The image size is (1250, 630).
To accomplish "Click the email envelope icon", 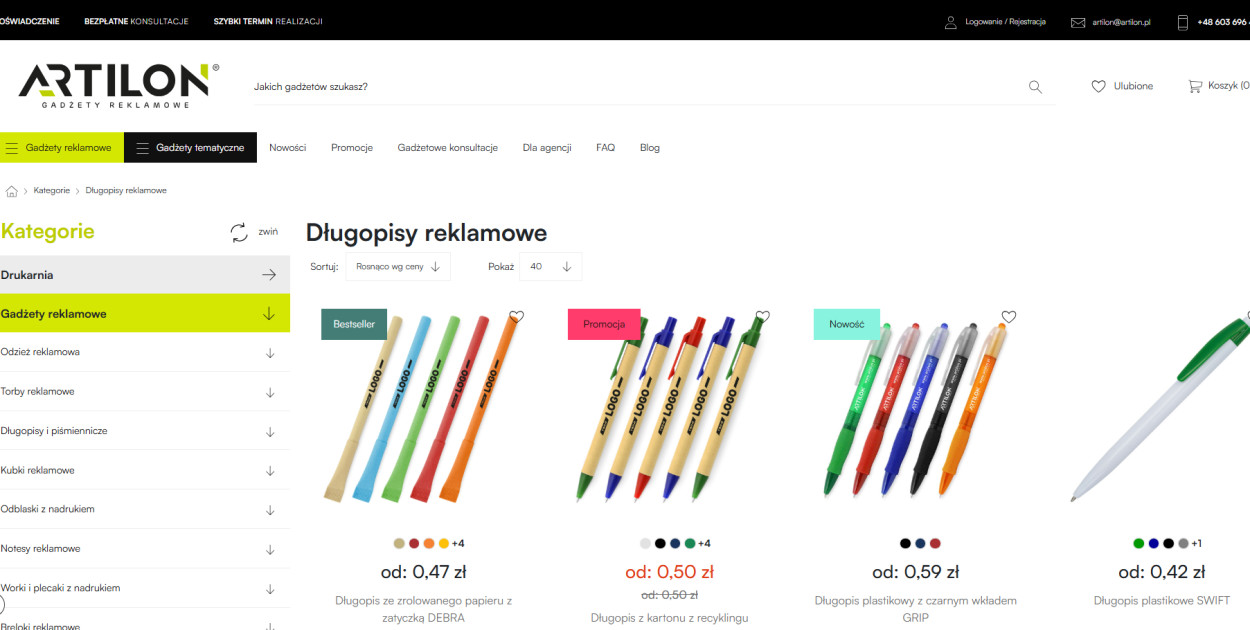I will pos(1078,22).
